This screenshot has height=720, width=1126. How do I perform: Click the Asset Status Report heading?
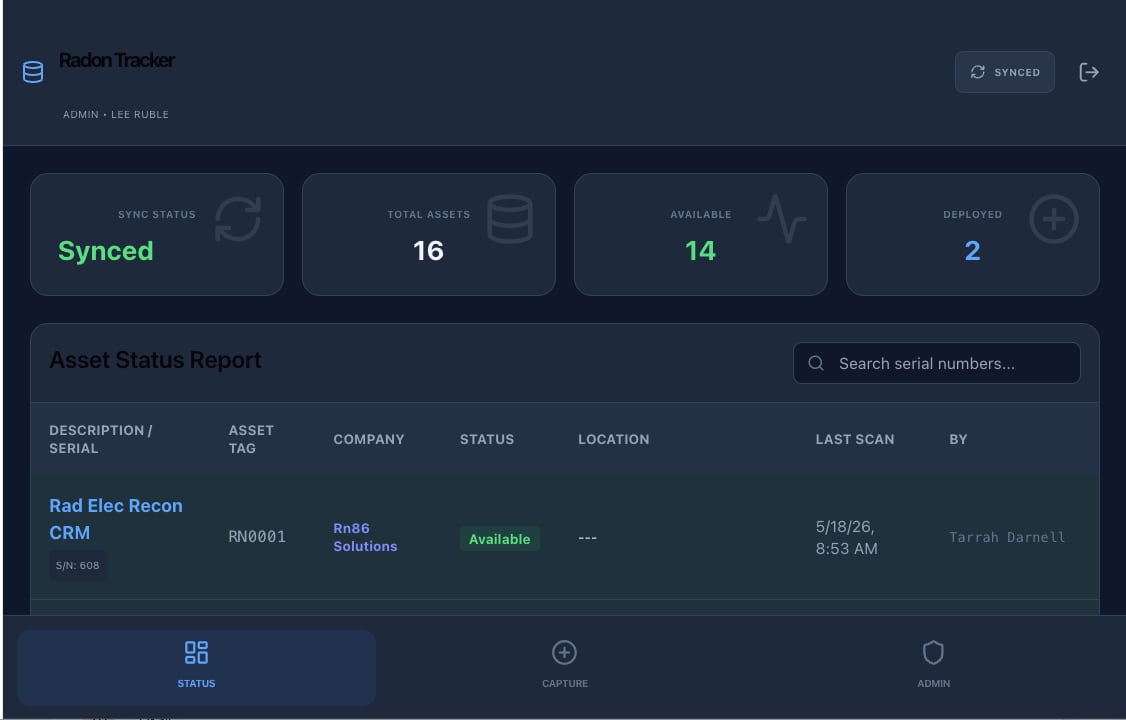click(x=155, y=360)
